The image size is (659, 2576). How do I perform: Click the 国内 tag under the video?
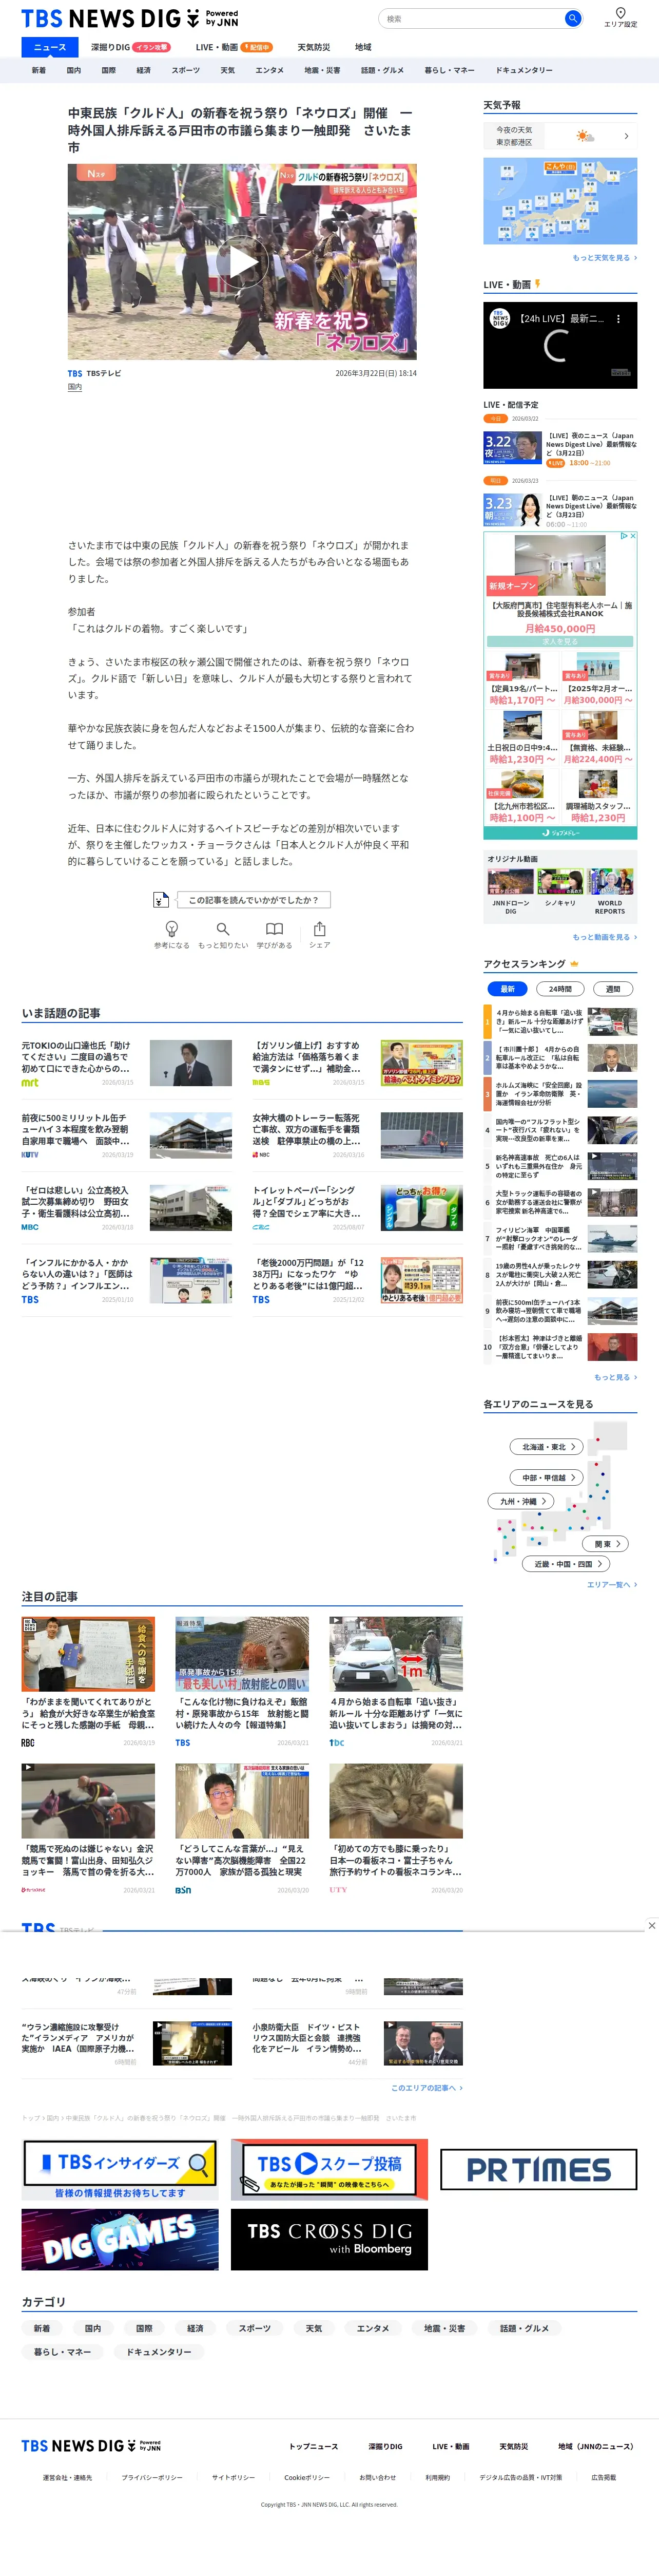click(x=75, y=387)
